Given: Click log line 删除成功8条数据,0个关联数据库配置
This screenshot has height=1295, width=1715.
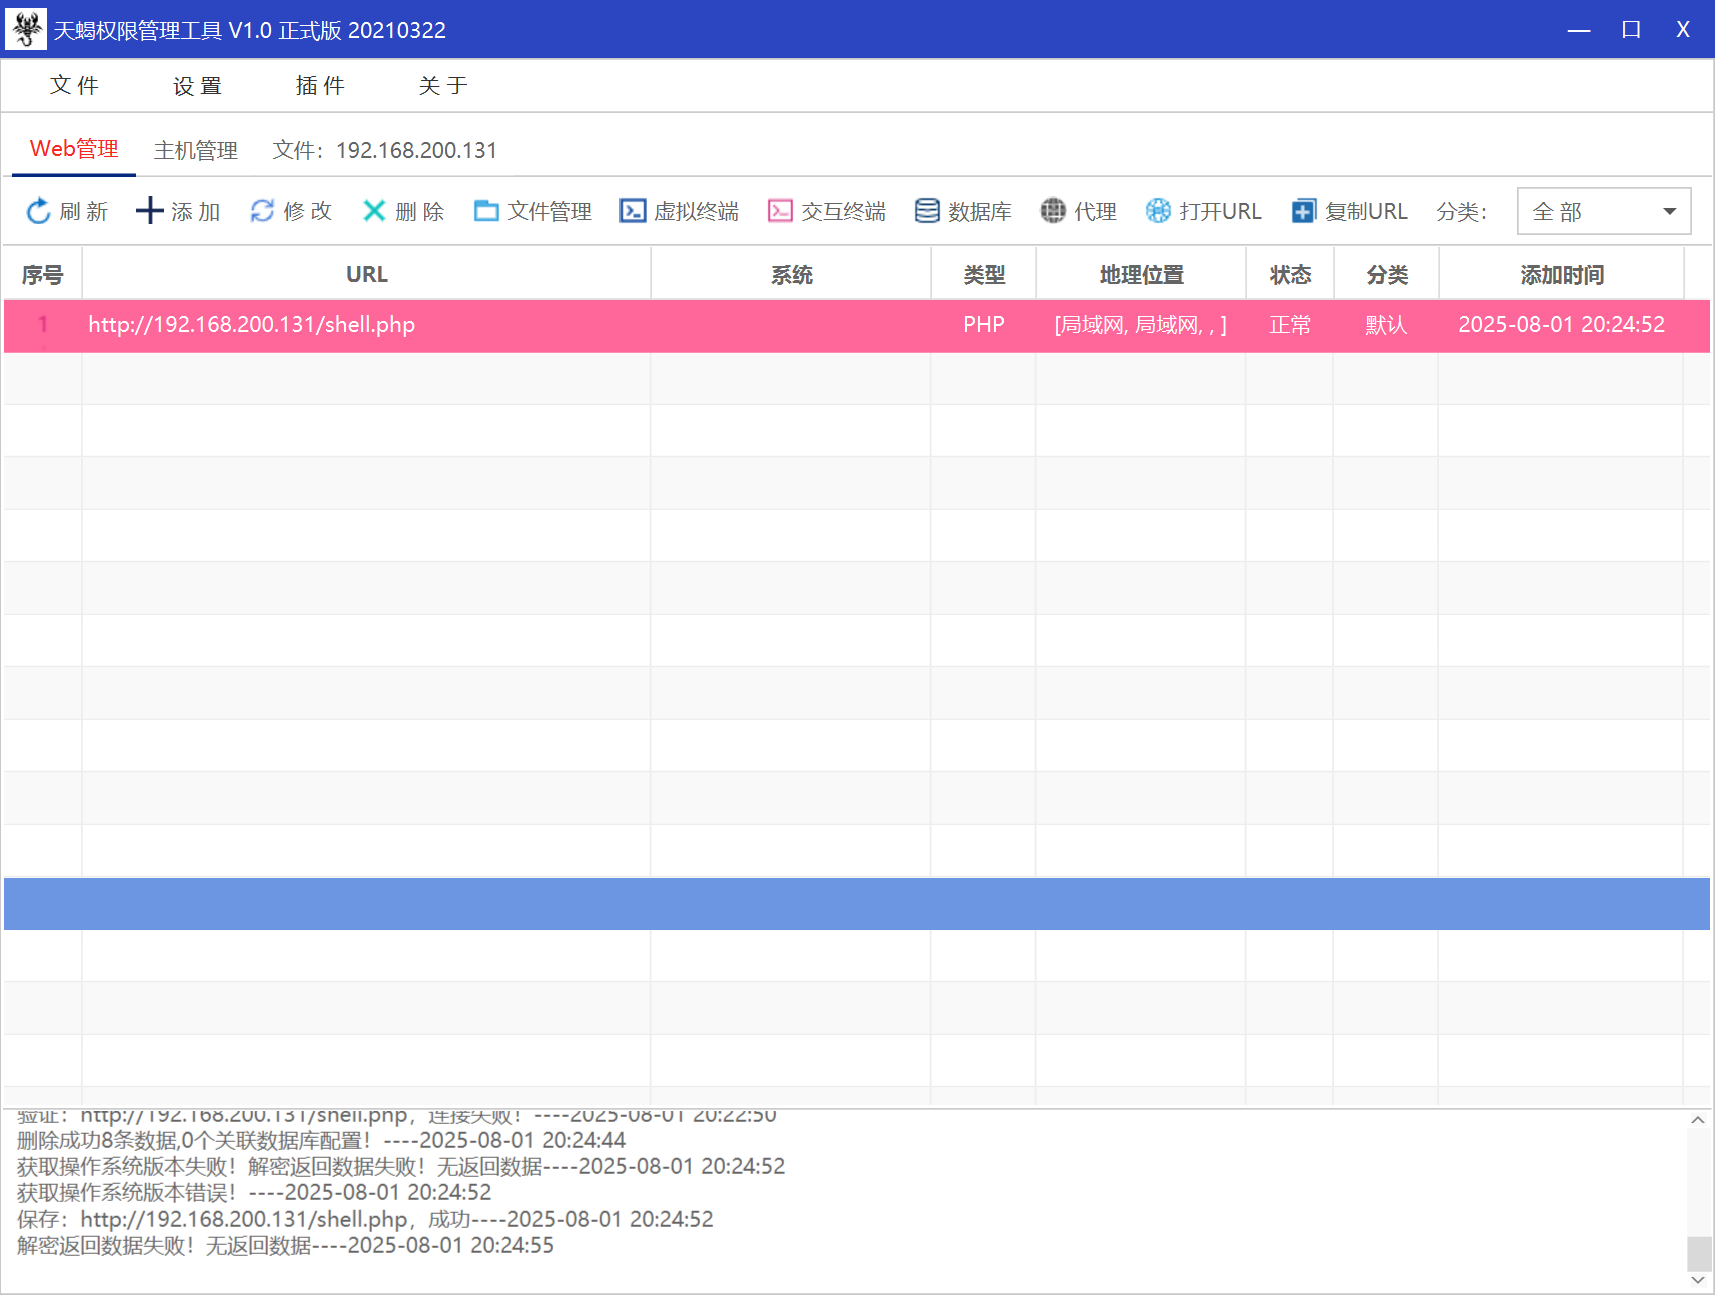Looking at the screenshot, I should 321,1140.
